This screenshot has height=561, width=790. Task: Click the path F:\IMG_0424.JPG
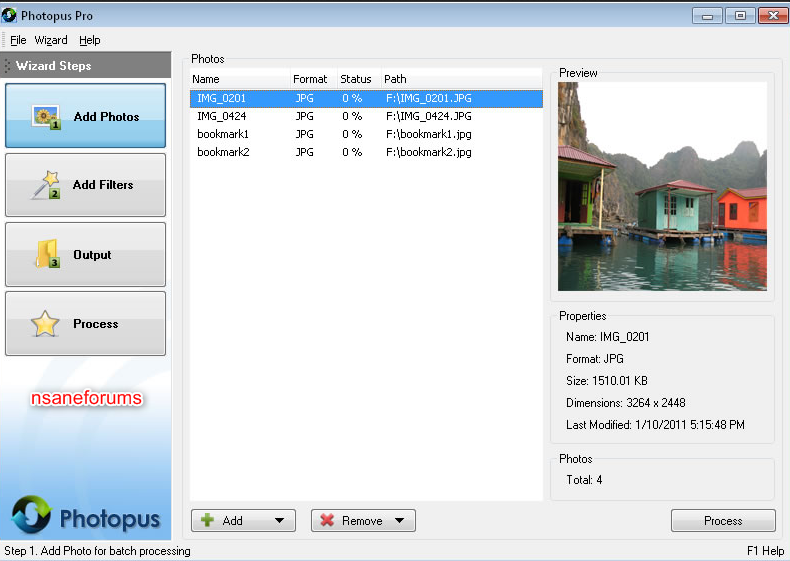[x=429, y=116]
